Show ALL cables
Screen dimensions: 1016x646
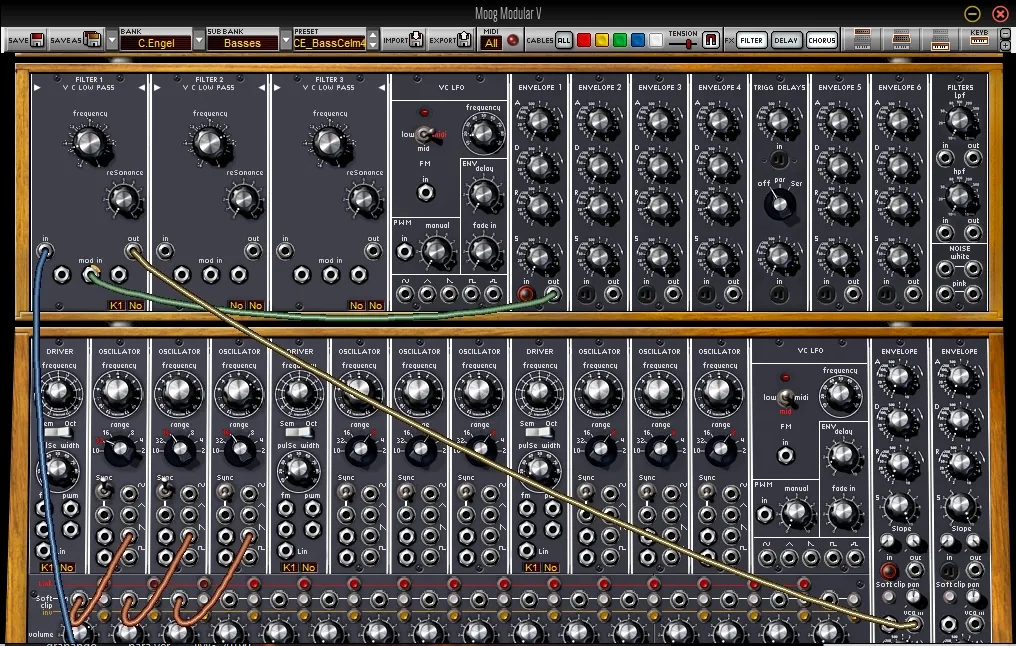coord(564,40)
